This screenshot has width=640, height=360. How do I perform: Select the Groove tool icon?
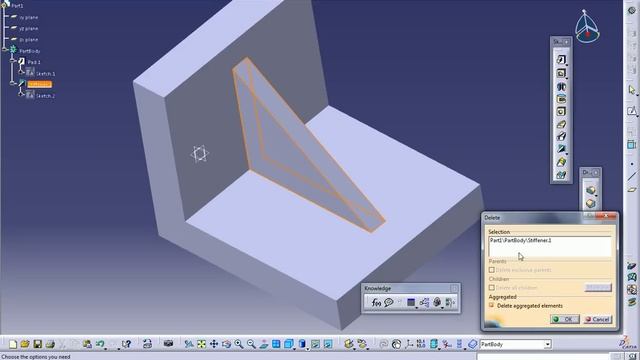[x=561, y=99]
